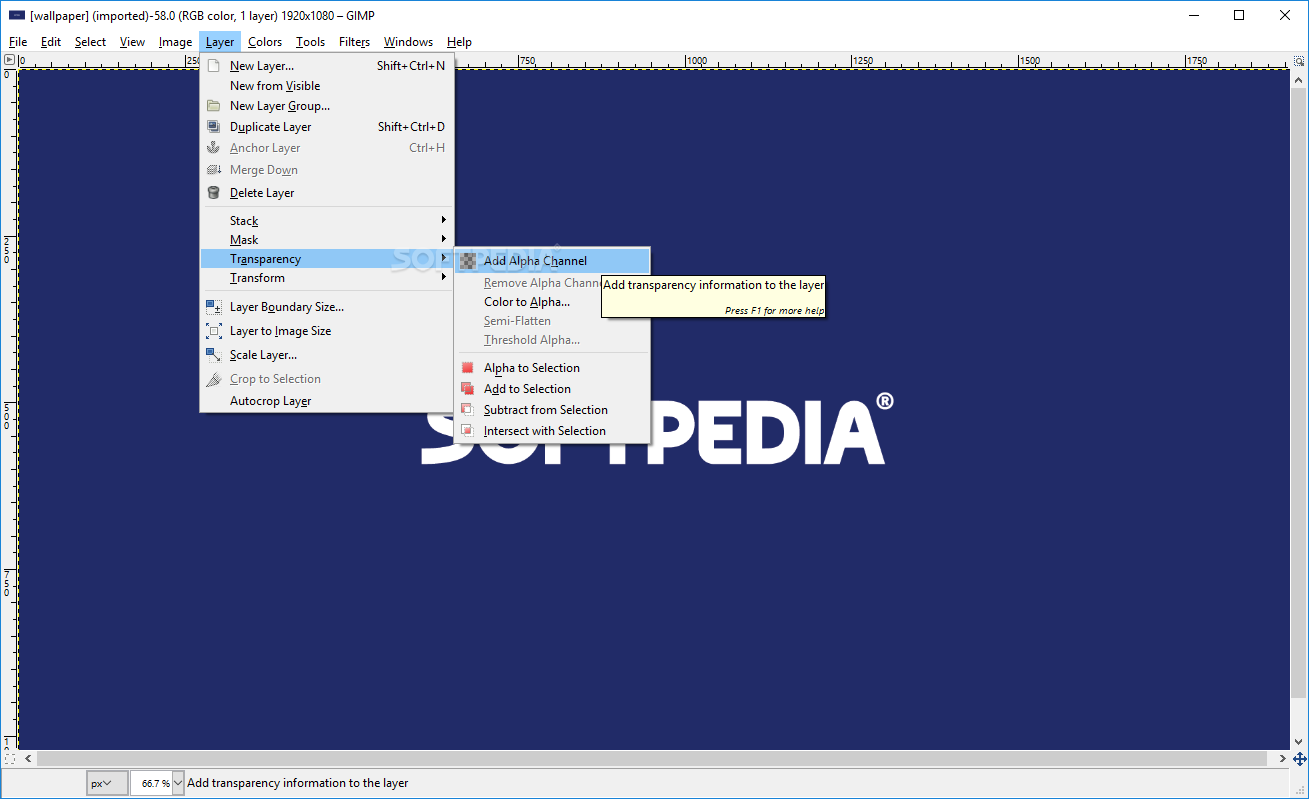Viewport: 1309px width, 799px height.
Task: Click the Add Alpha Channel checkerboard icon
Action: [467, 261]
